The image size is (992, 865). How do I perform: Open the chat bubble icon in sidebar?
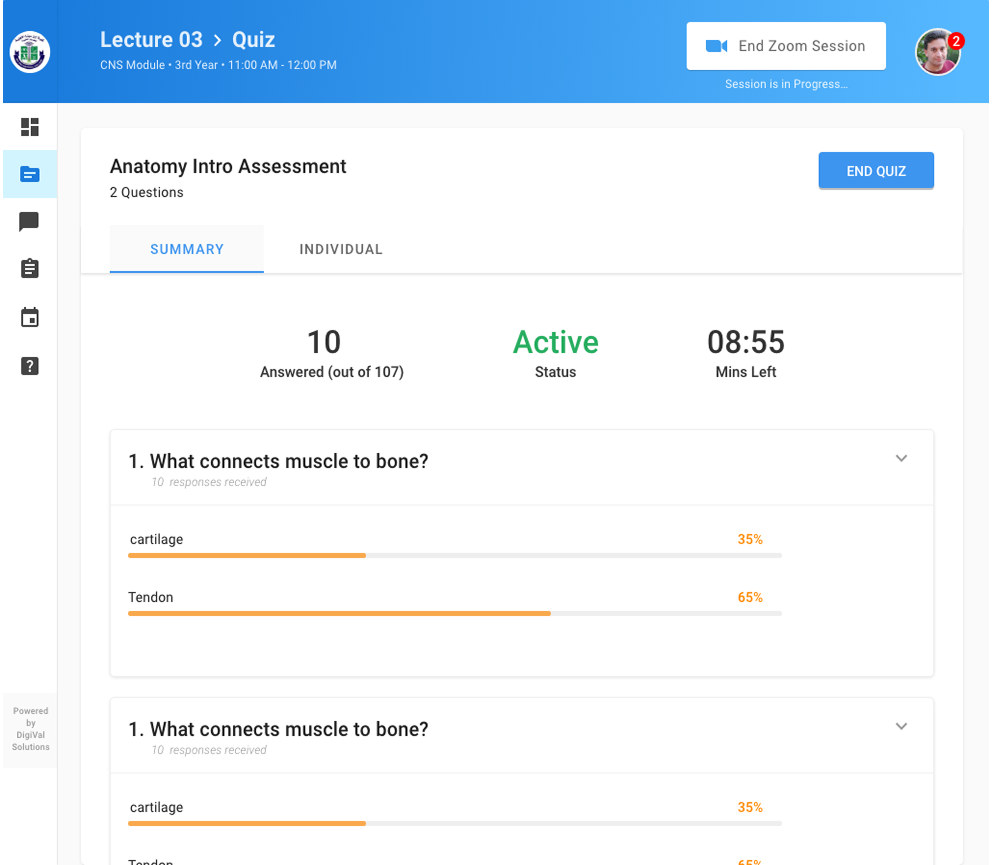click(x=29, y=221)
